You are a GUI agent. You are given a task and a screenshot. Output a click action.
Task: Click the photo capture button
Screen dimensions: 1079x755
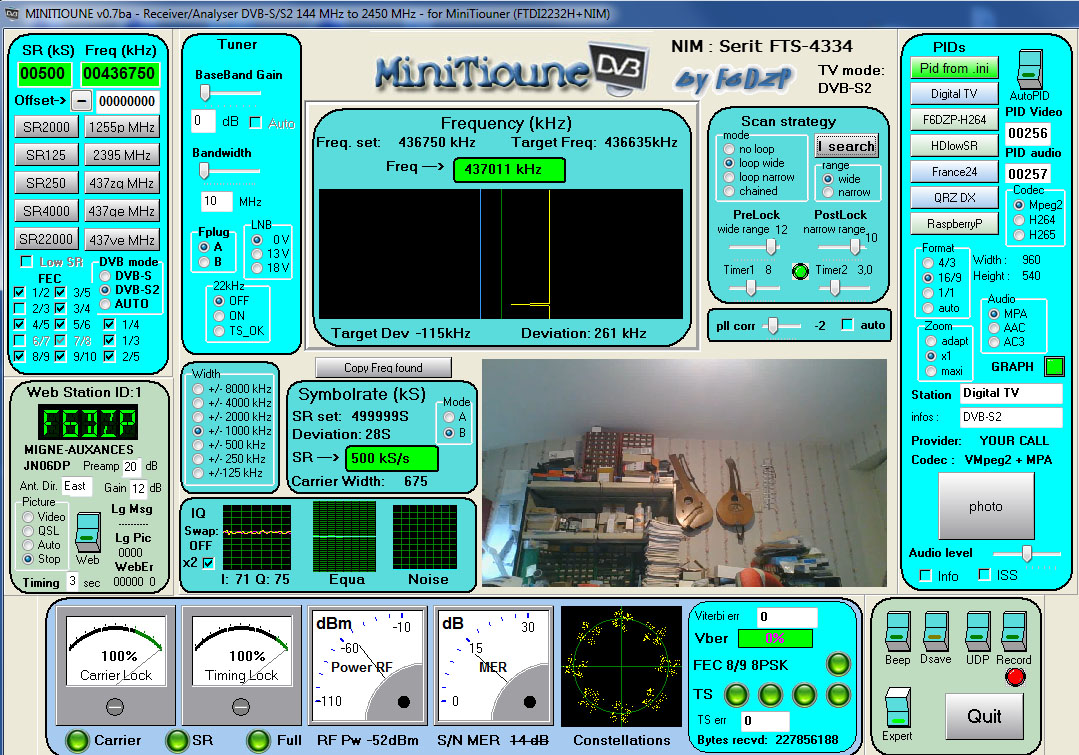(x=985, y=506)
